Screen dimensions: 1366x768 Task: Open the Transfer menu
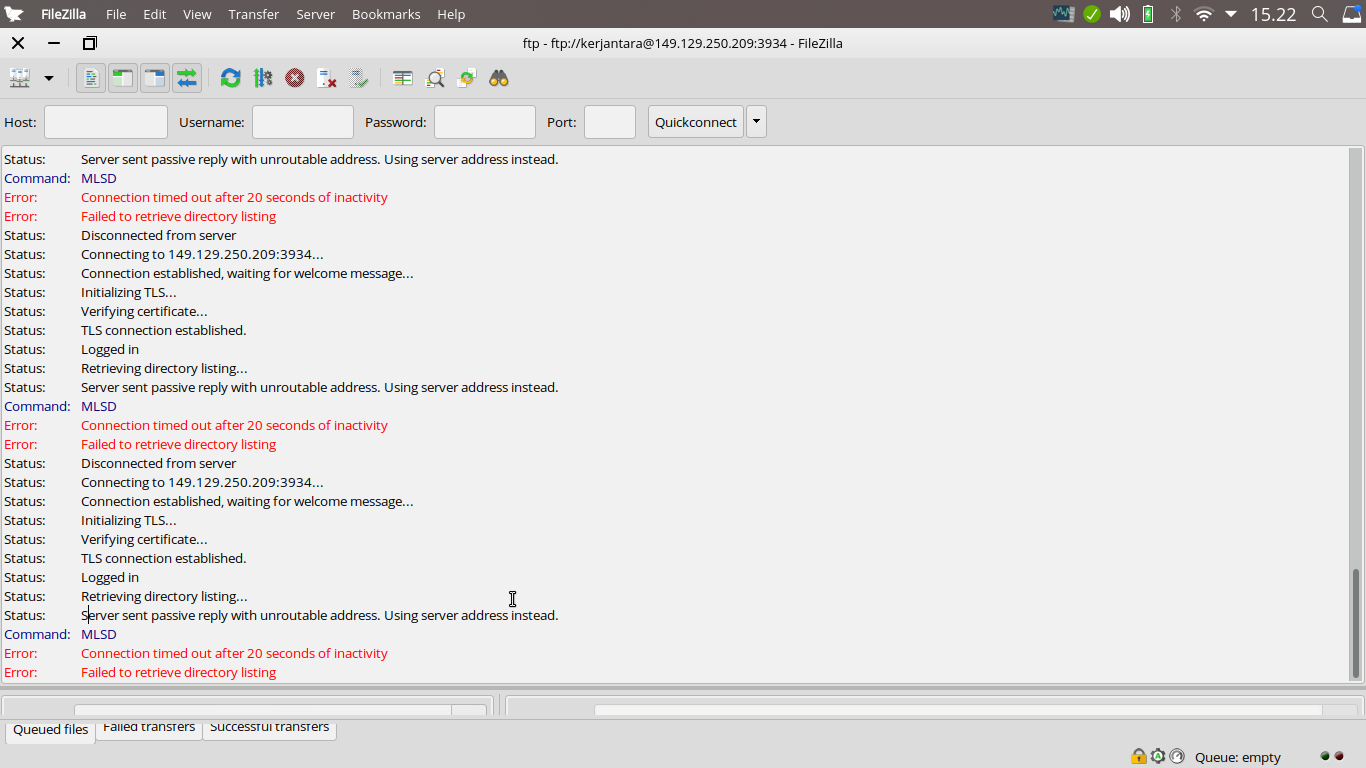tap(254, 14)
